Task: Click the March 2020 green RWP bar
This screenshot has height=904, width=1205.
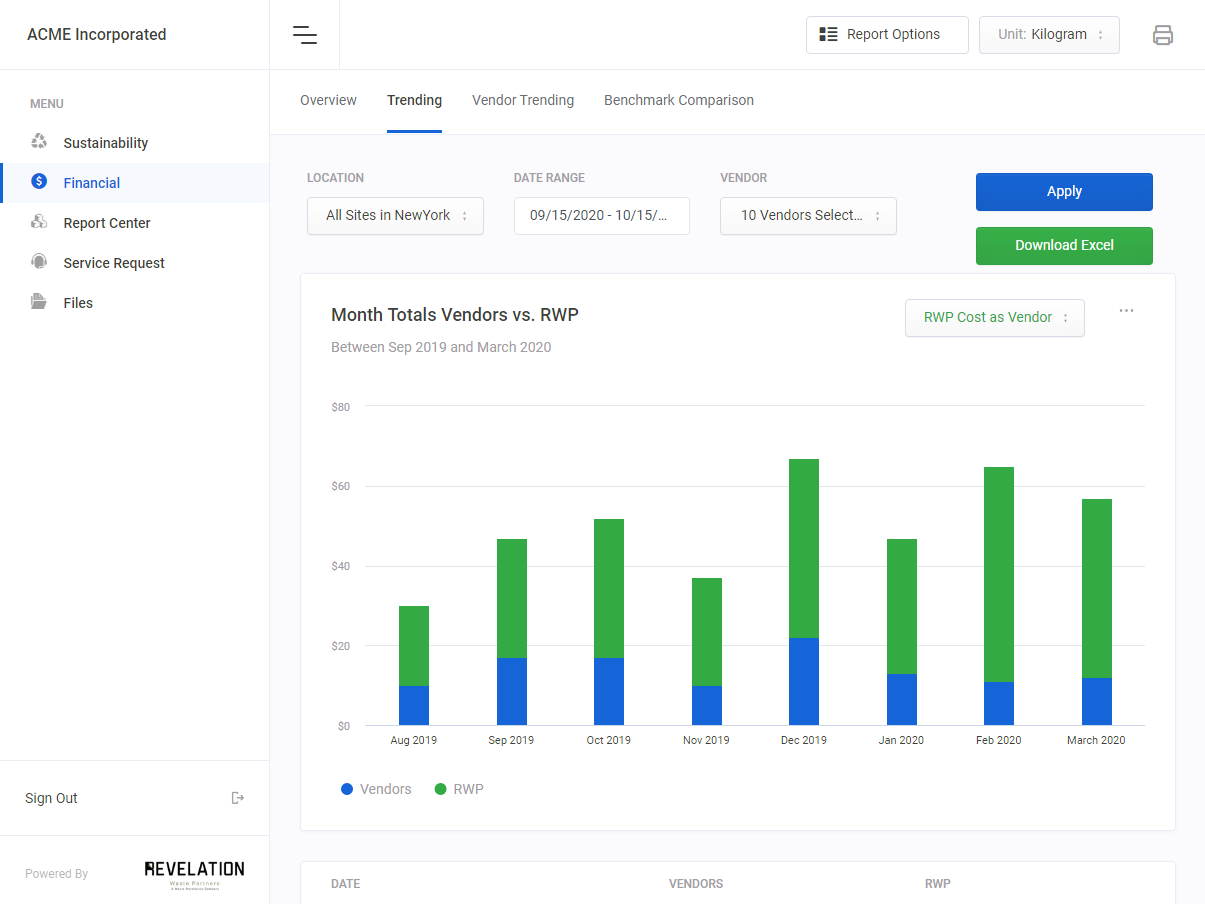Action: (1097, 588)
